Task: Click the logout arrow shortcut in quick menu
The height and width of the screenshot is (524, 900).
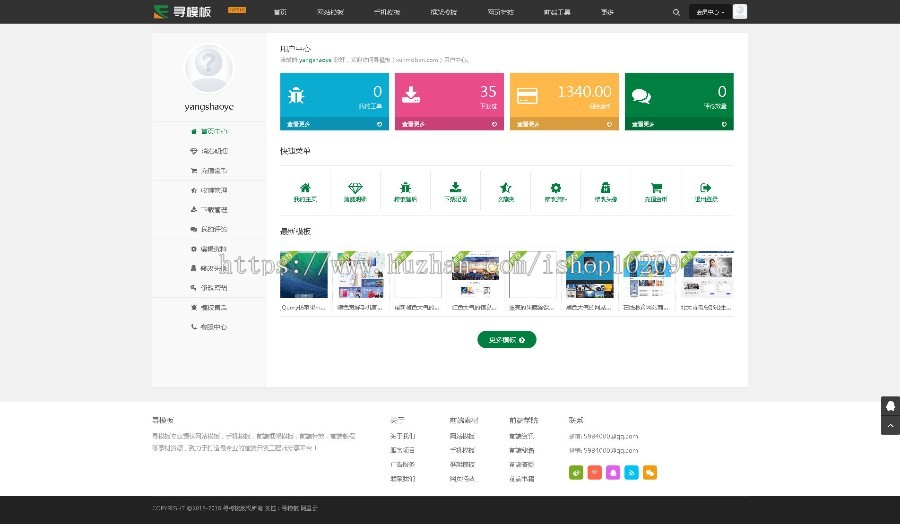Action: [706, 192]
